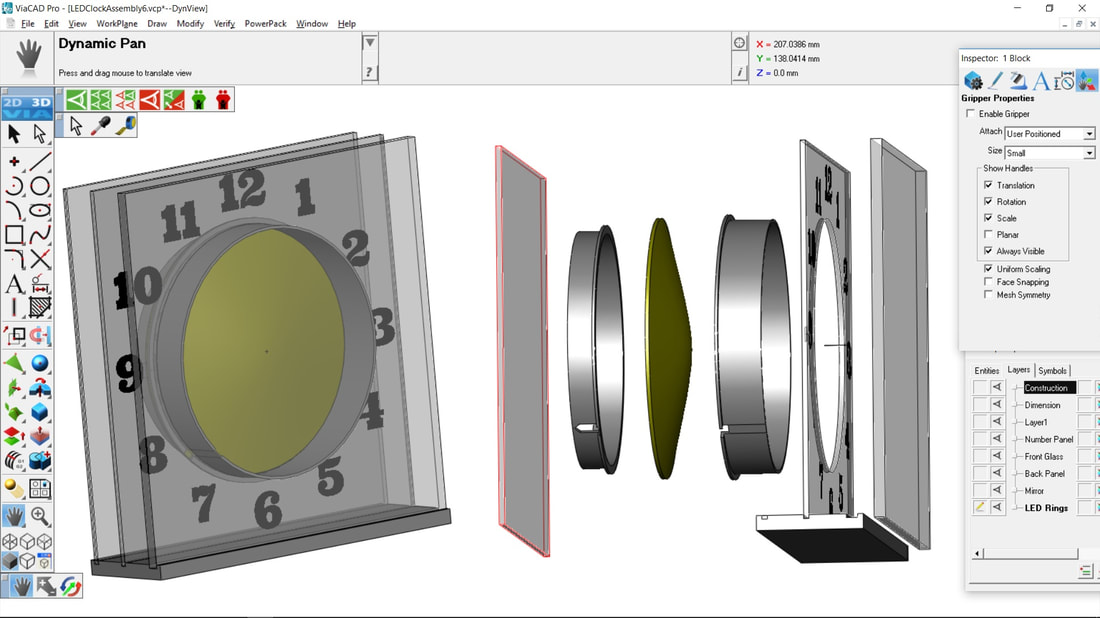Pick the eyedropper tool in top toolbar

[101, 126]
